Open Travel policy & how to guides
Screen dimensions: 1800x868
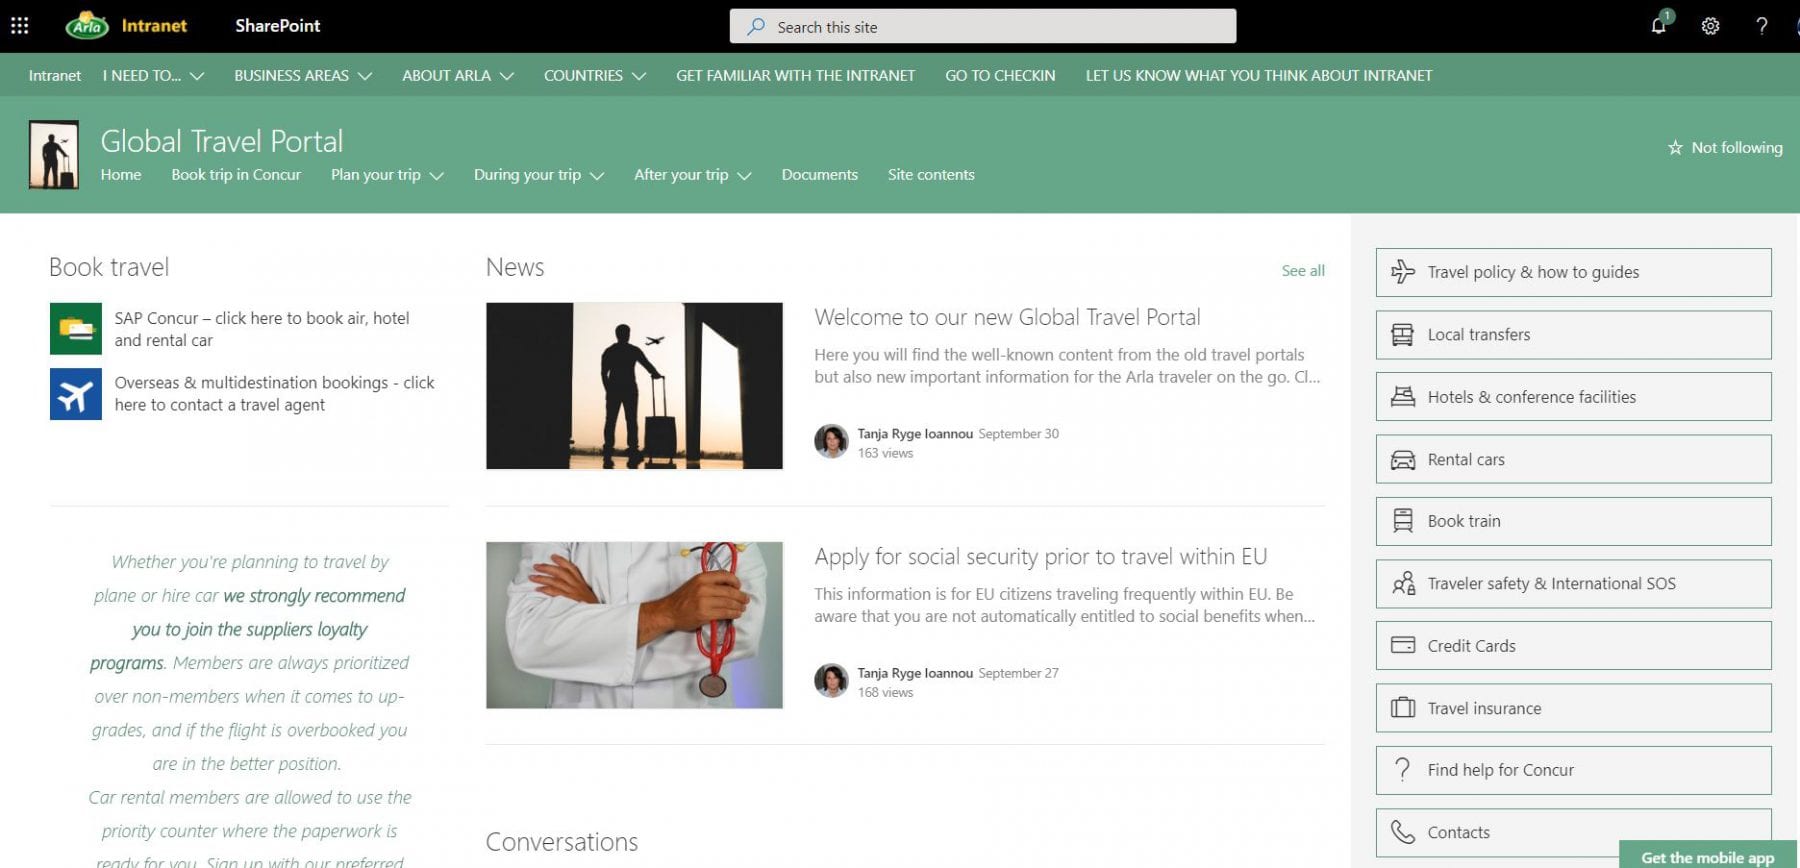tap(1573, 272)
